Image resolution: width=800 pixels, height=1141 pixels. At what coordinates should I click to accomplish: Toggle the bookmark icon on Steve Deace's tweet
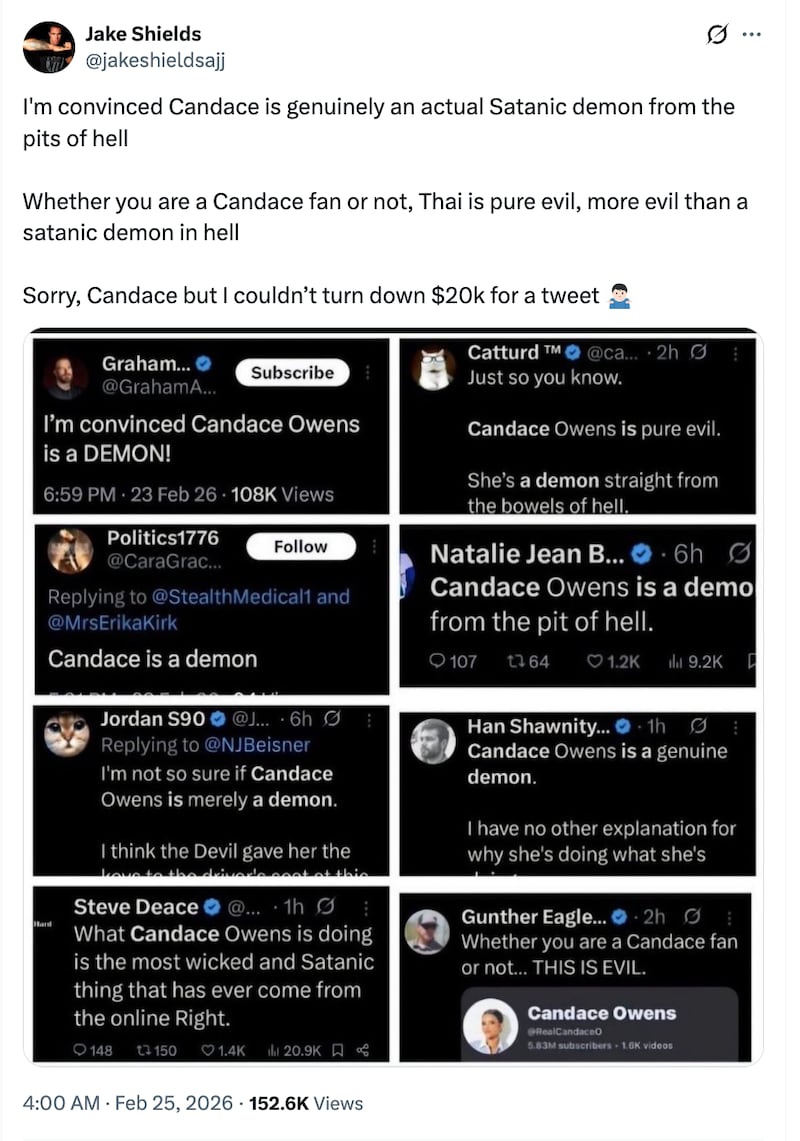click(338, 1050)
